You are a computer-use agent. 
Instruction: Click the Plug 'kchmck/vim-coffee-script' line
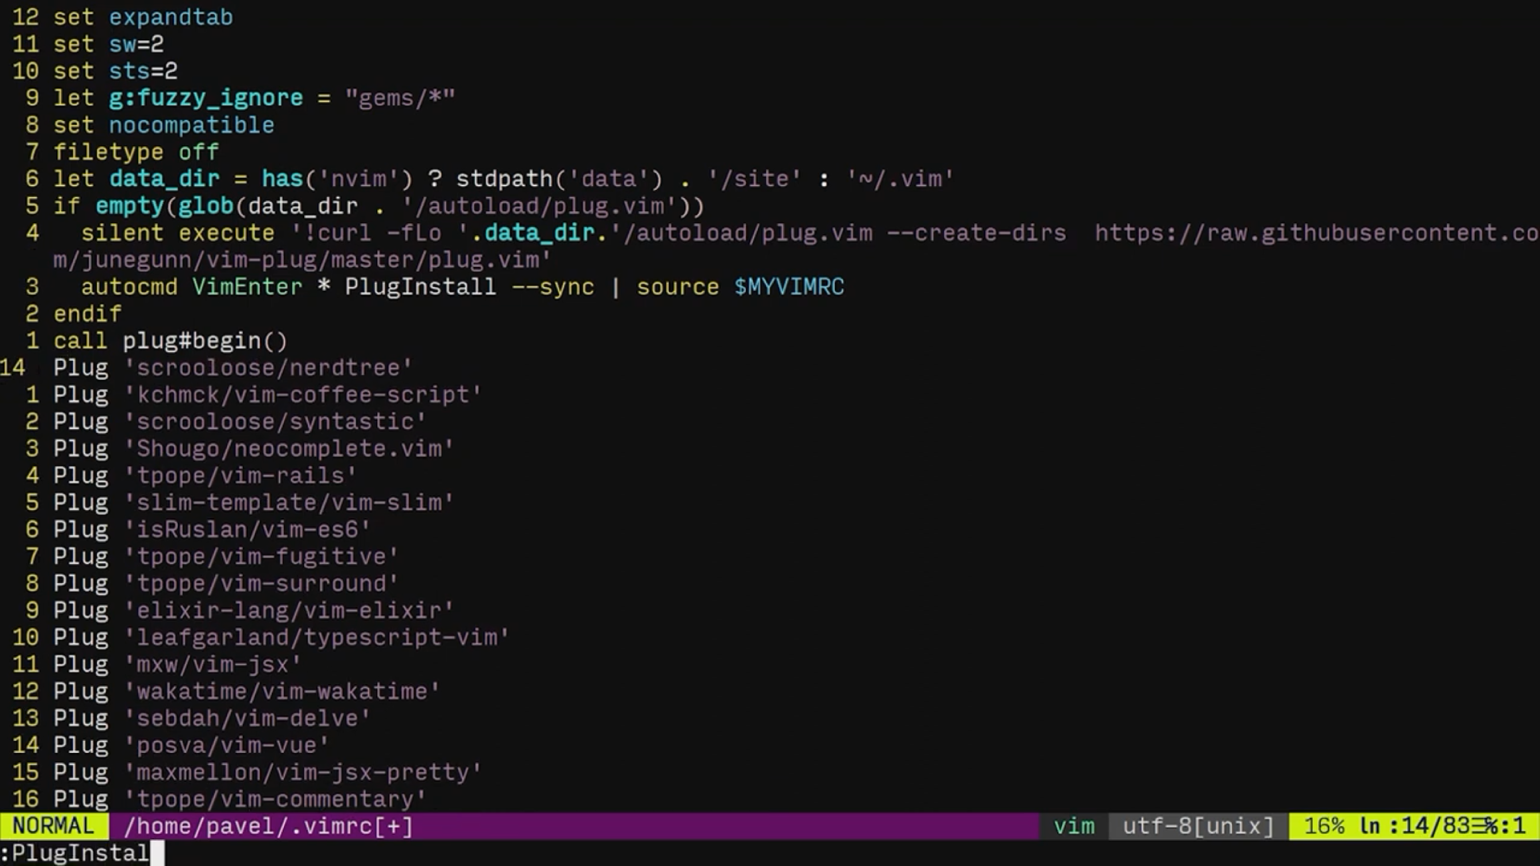[x=268, y=395]
